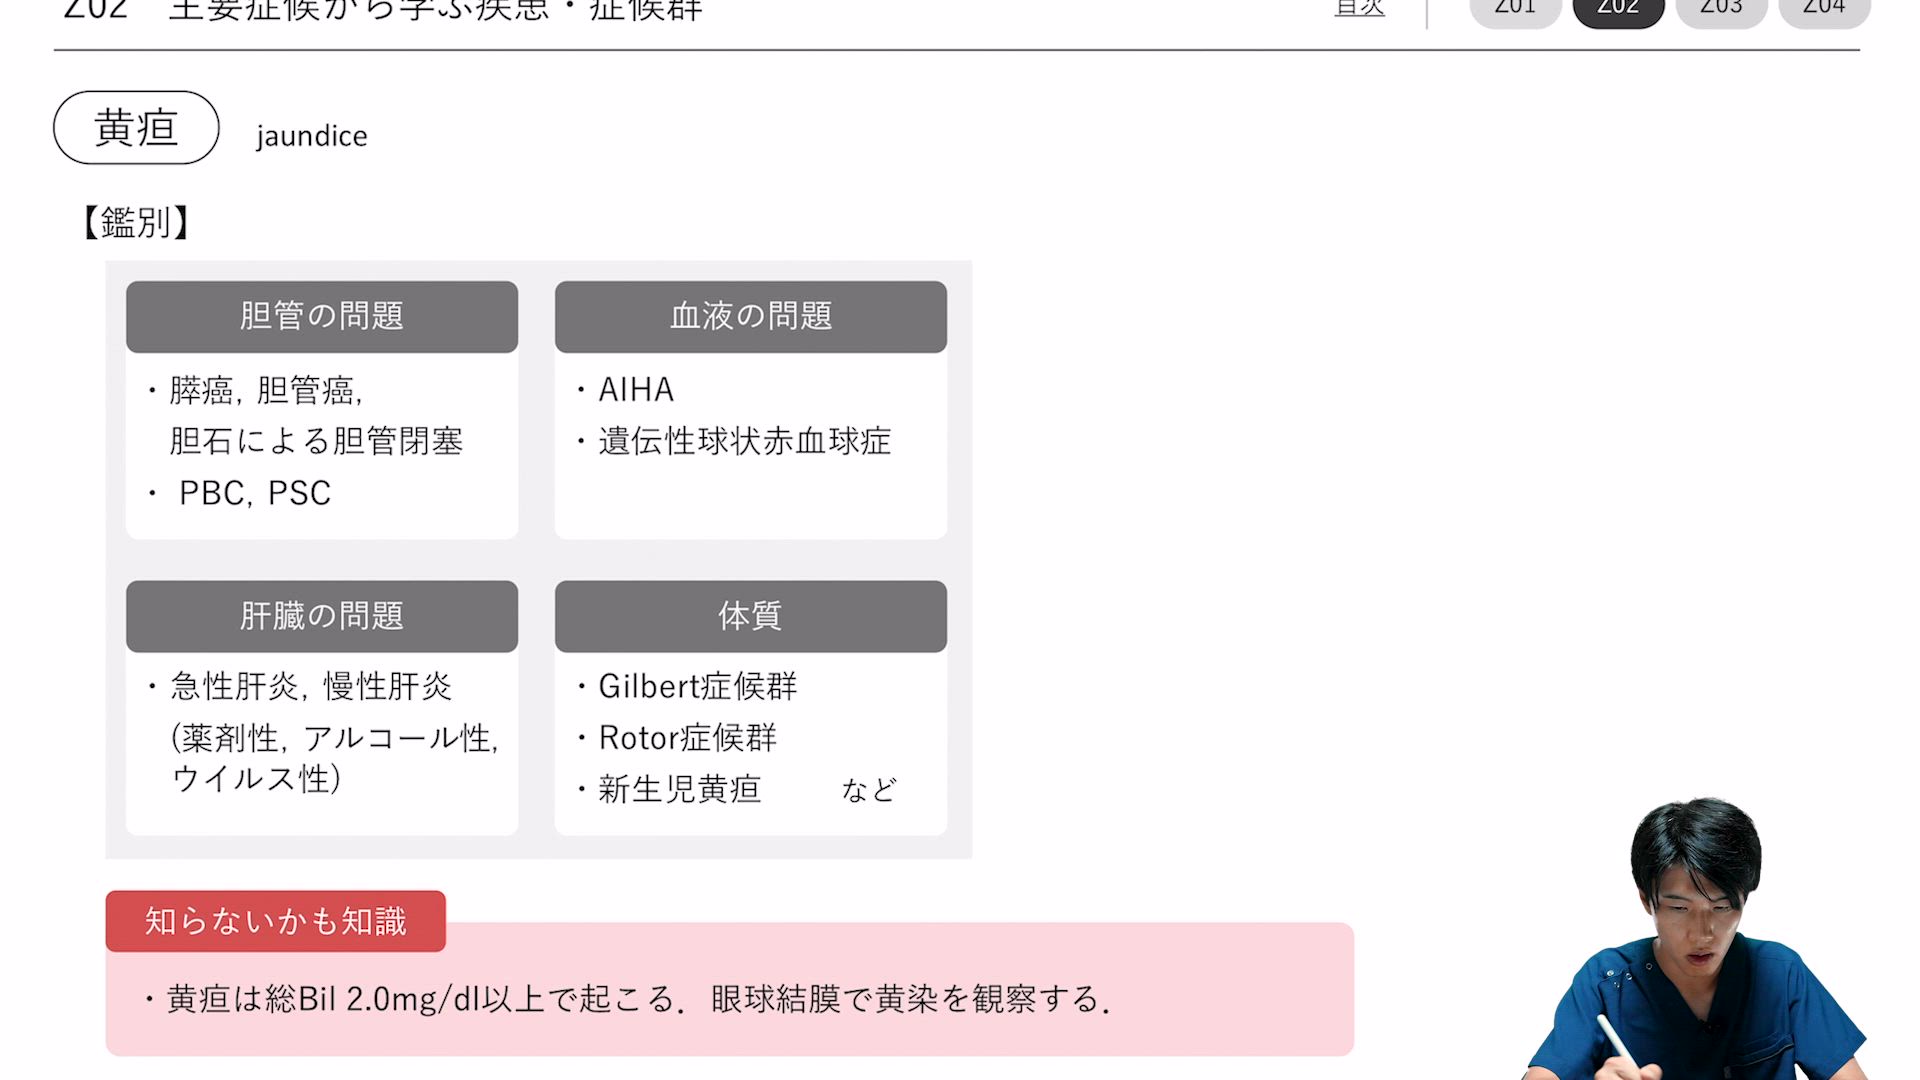Screen dimensions: 1920x1080
Task: Select the 血液の問題 header box
Action: tap(751, 317)
